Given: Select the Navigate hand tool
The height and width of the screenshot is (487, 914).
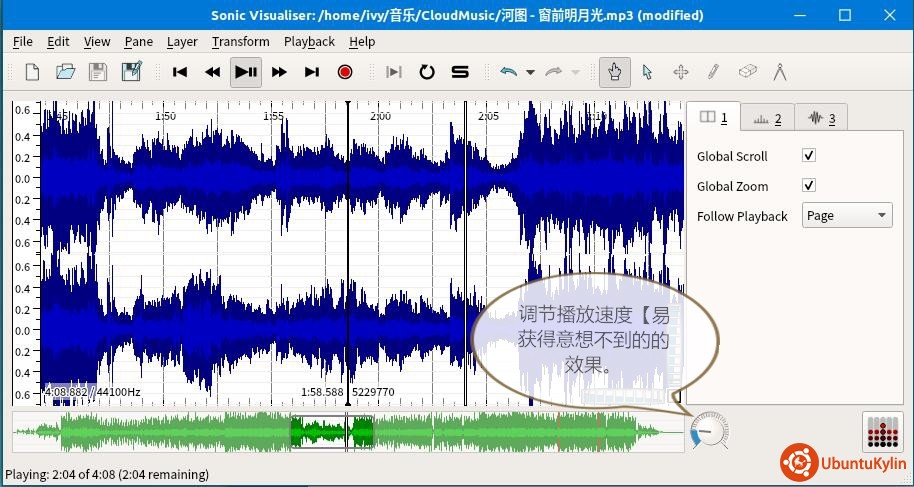Looking at the screenshot, I should coord(615,72).
